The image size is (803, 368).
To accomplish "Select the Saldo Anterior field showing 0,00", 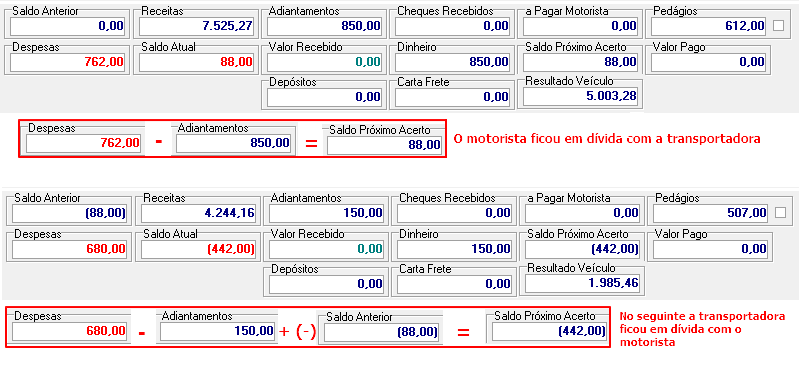I will pos(68,26).
